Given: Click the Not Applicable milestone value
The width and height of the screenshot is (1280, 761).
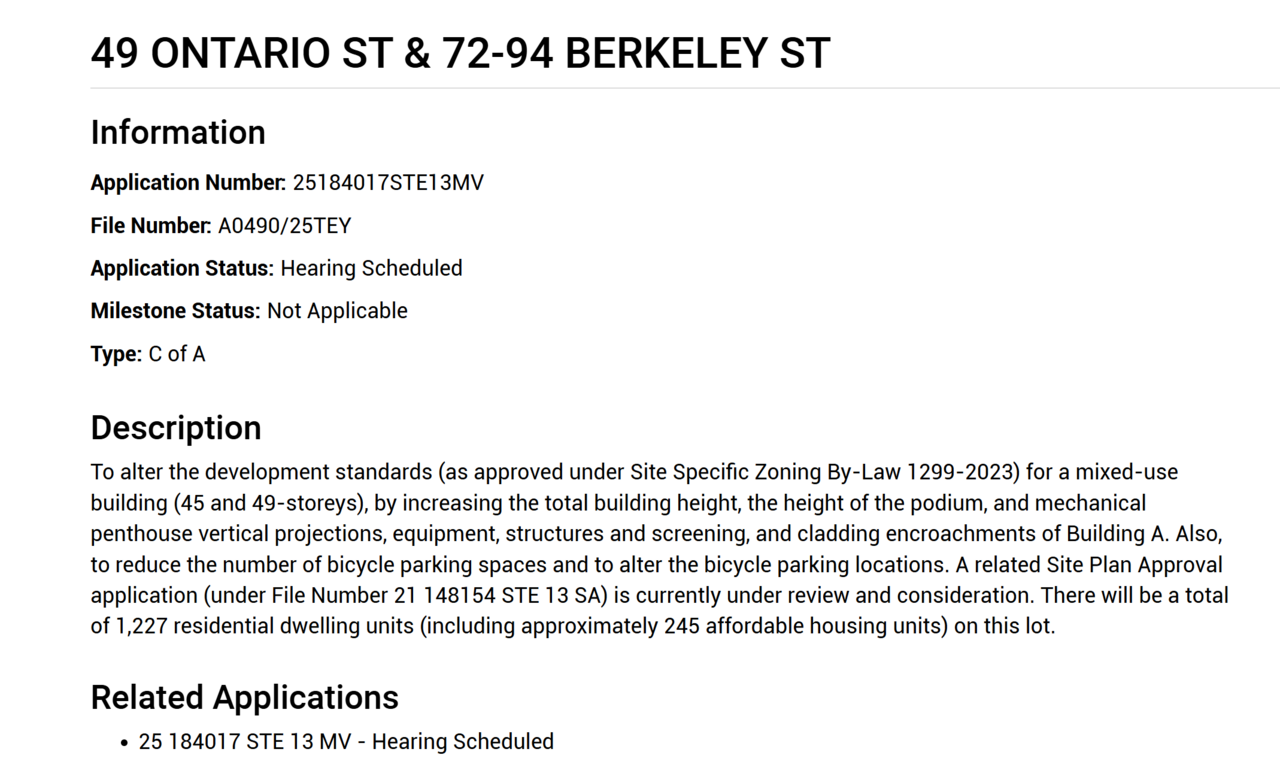Looking at the screenshot, I should tap(337, 311).
